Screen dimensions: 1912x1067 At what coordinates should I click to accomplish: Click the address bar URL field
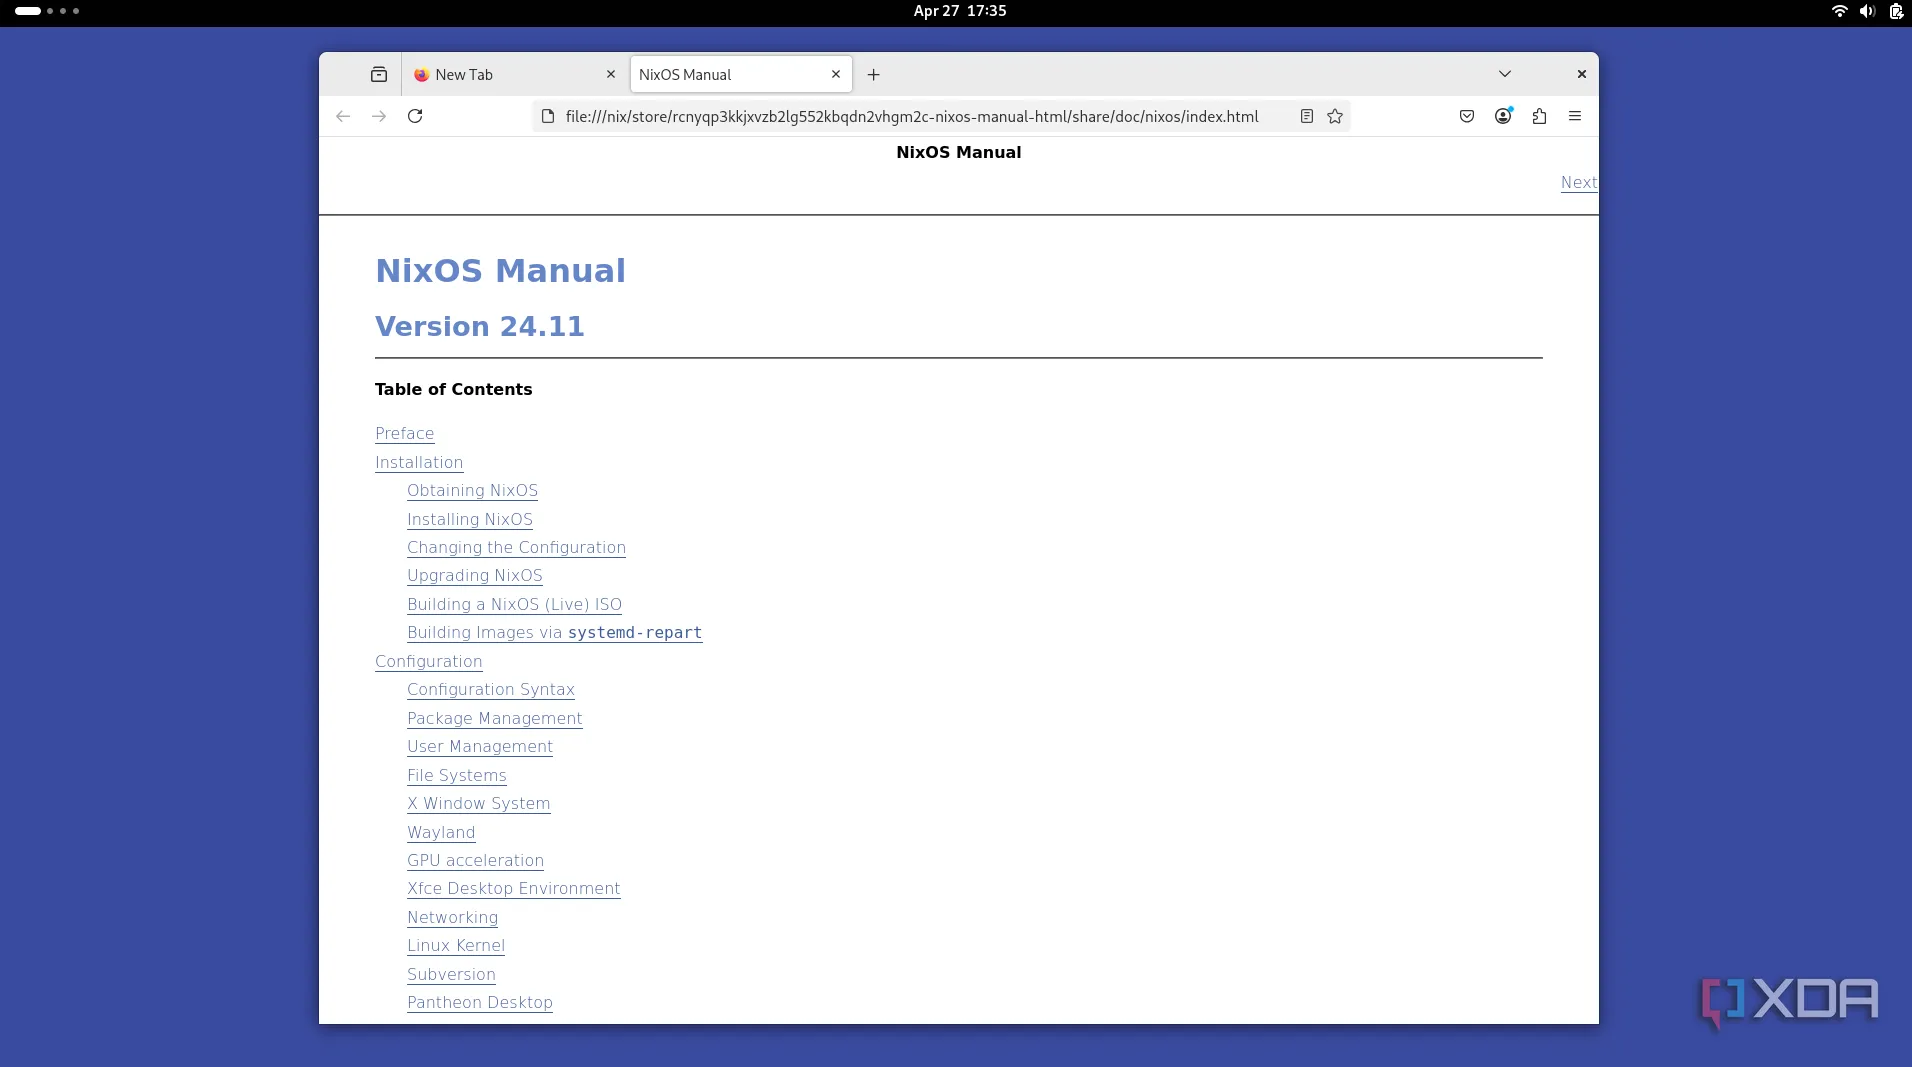click(910, 116)
